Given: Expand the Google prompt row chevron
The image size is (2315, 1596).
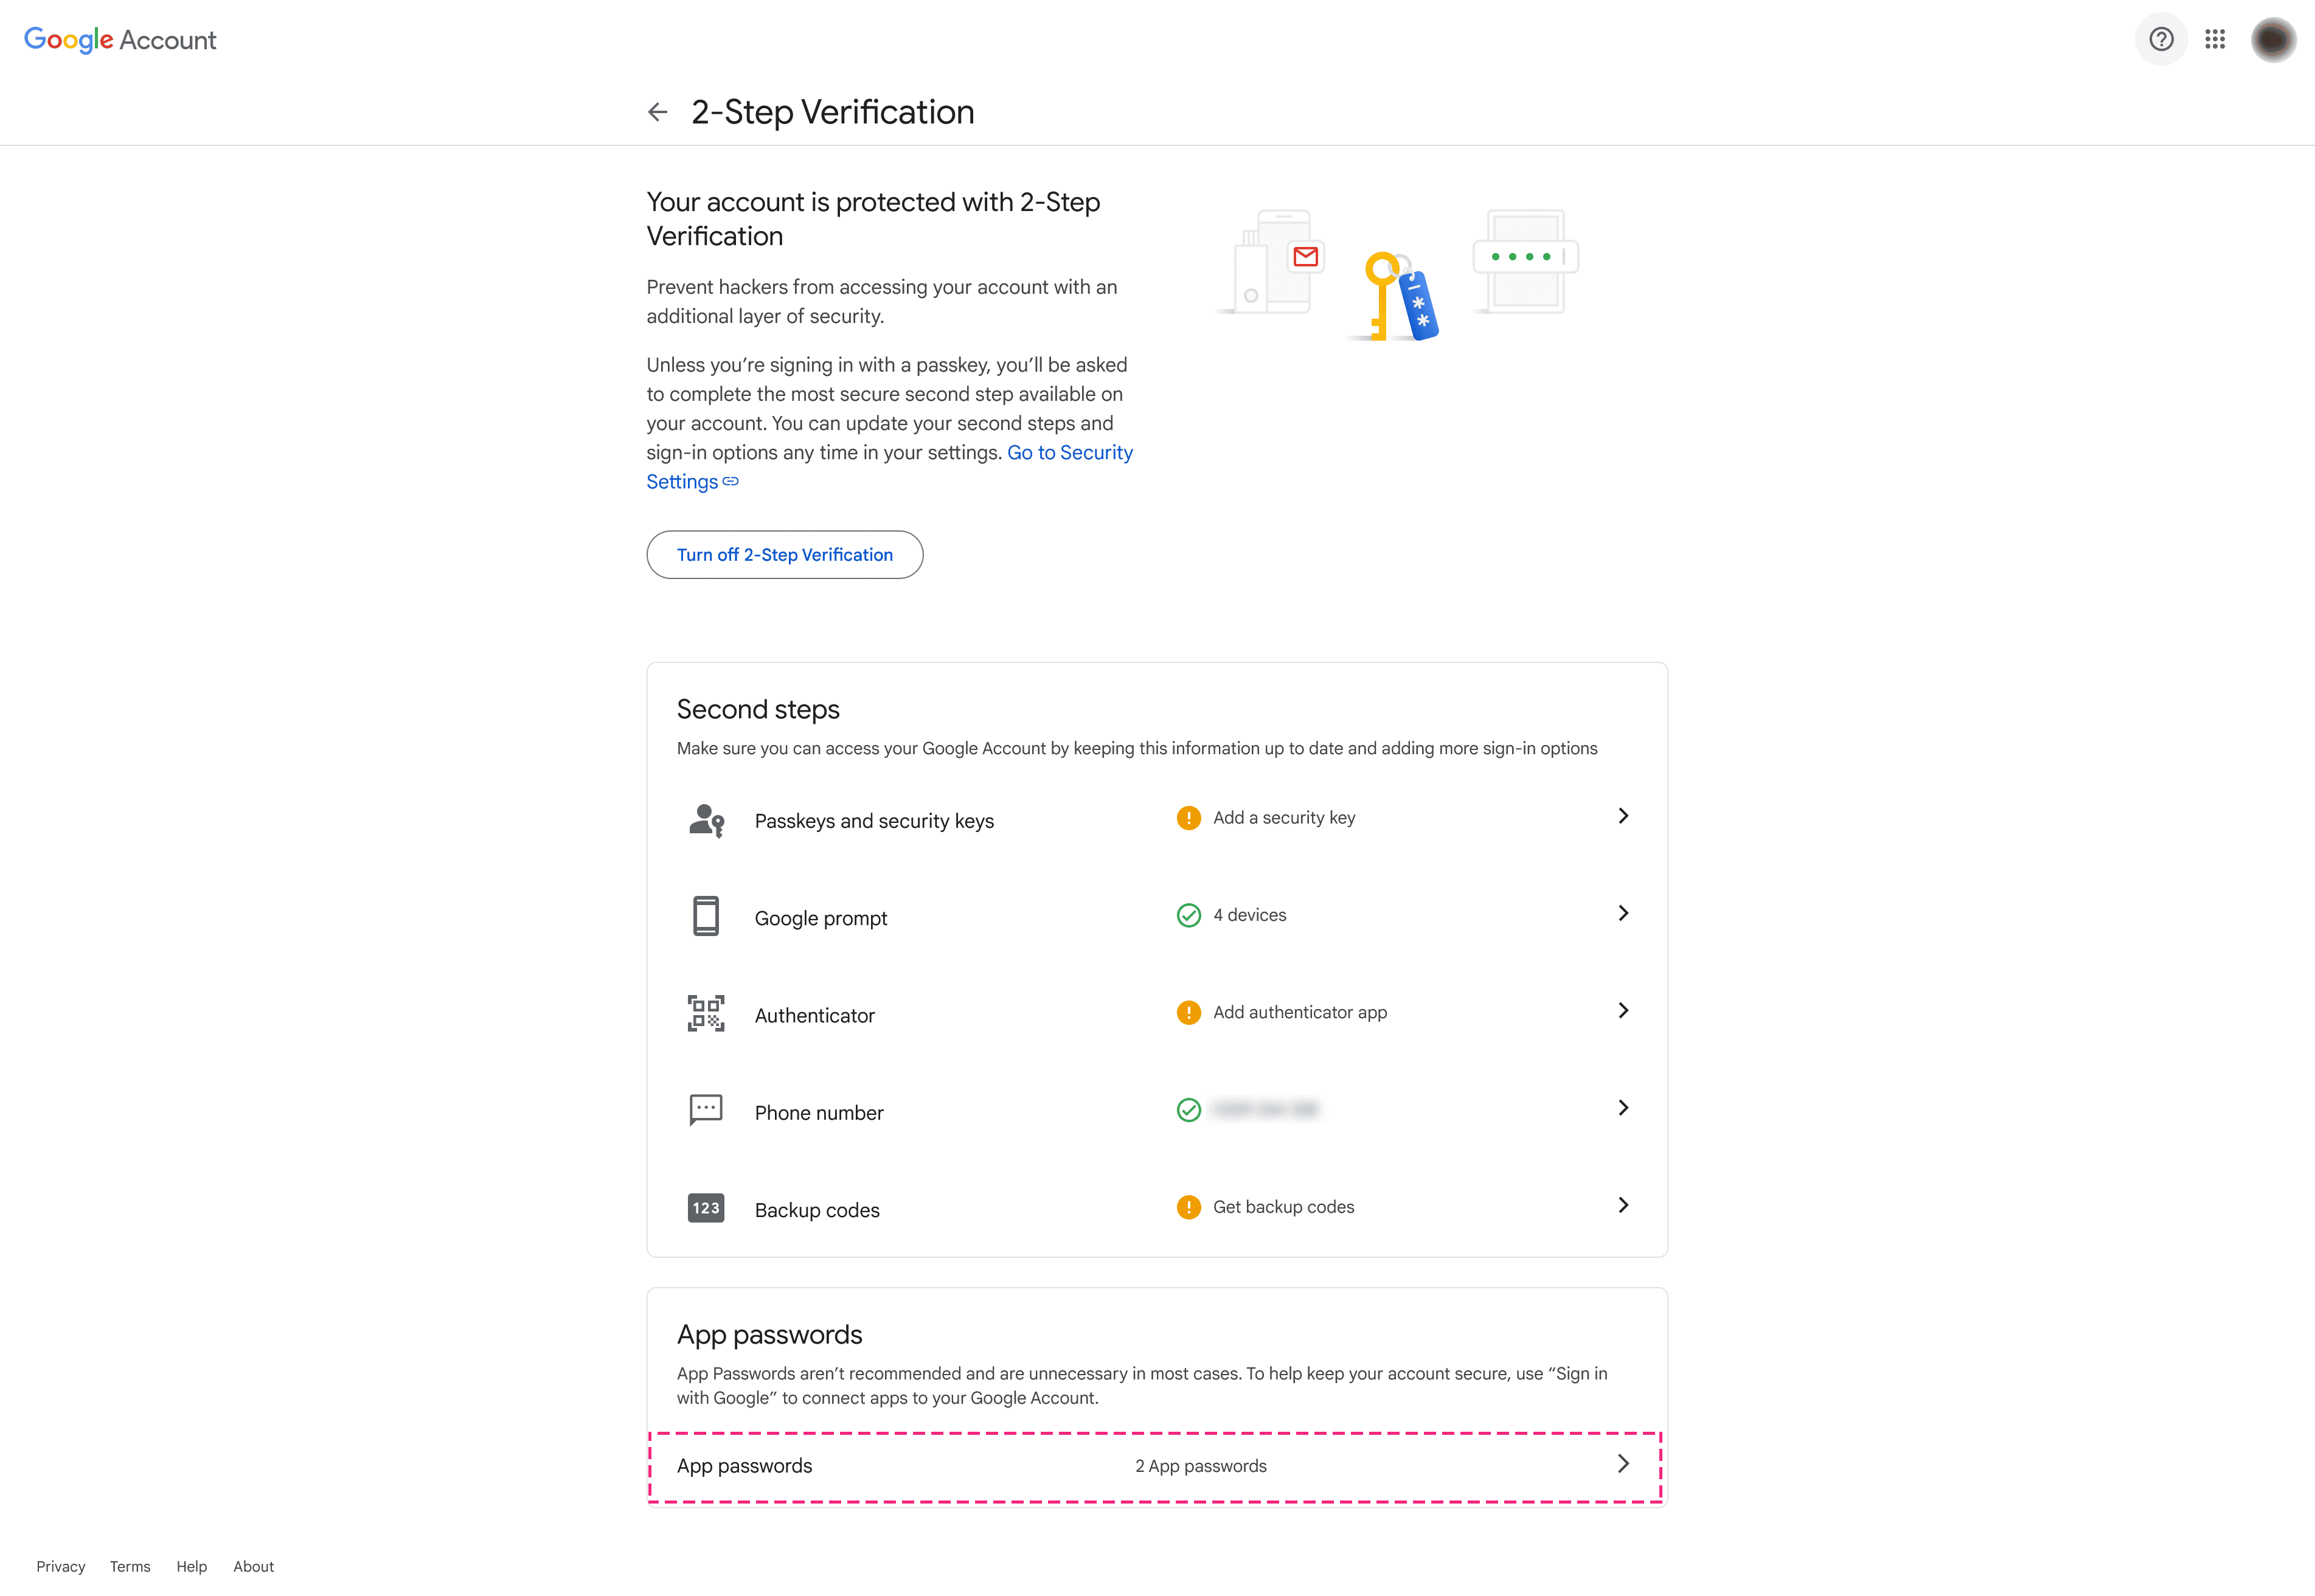Looking at the screenshot, I should (x=1623, y=913).
